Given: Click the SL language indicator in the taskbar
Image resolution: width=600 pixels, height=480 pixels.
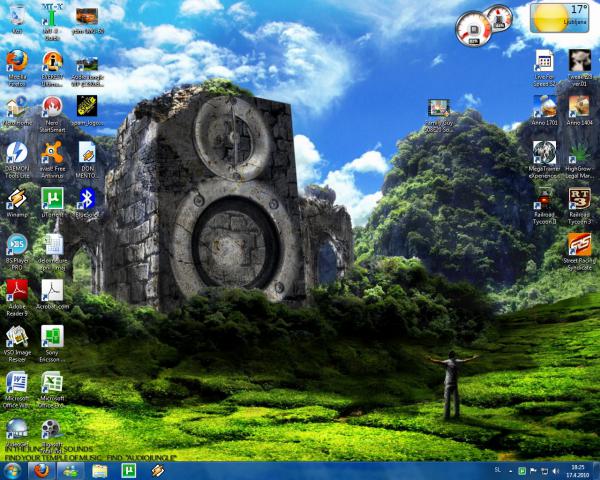Looking at the screenshot, I should tap(498, 470).
